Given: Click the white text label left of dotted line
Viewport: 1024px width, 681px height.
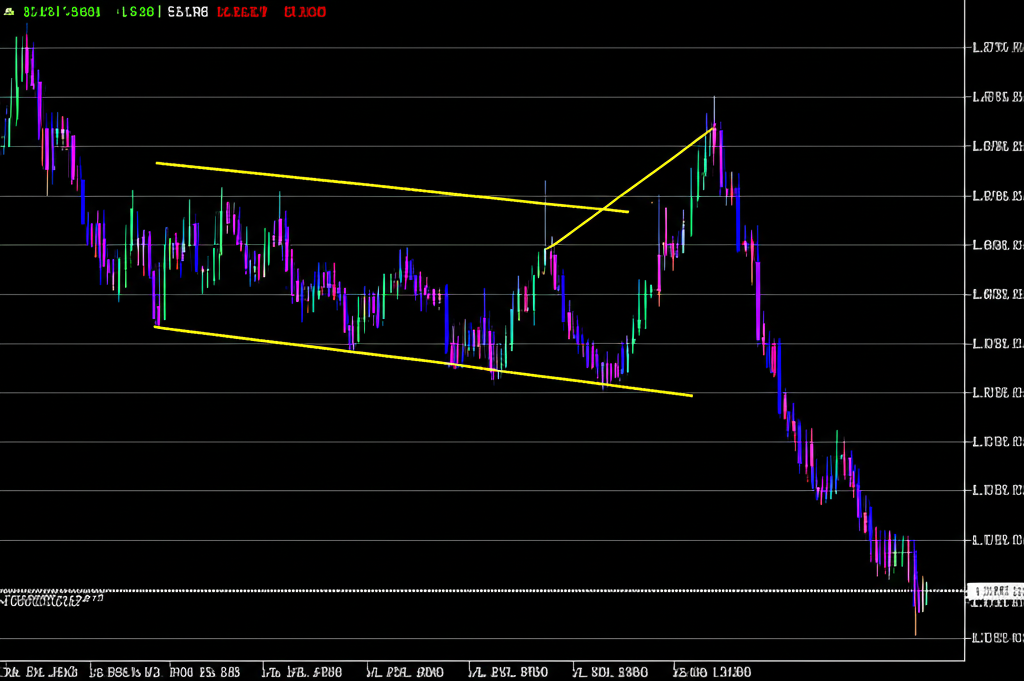Looking at the screenshot, I should pyautogui.click(x=50, y=600).
